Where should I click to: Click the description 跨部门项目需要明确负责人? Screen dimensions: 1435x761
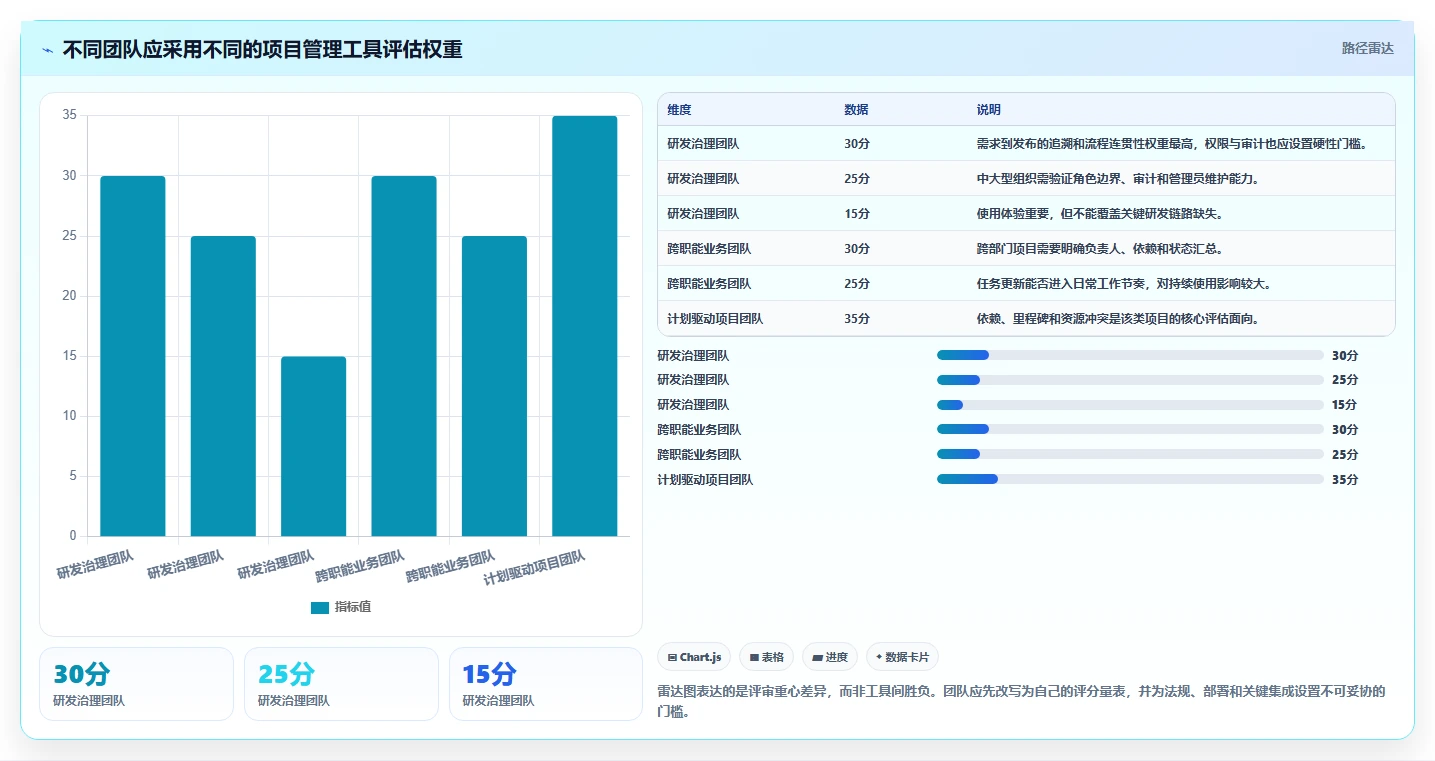point(1100,249)
